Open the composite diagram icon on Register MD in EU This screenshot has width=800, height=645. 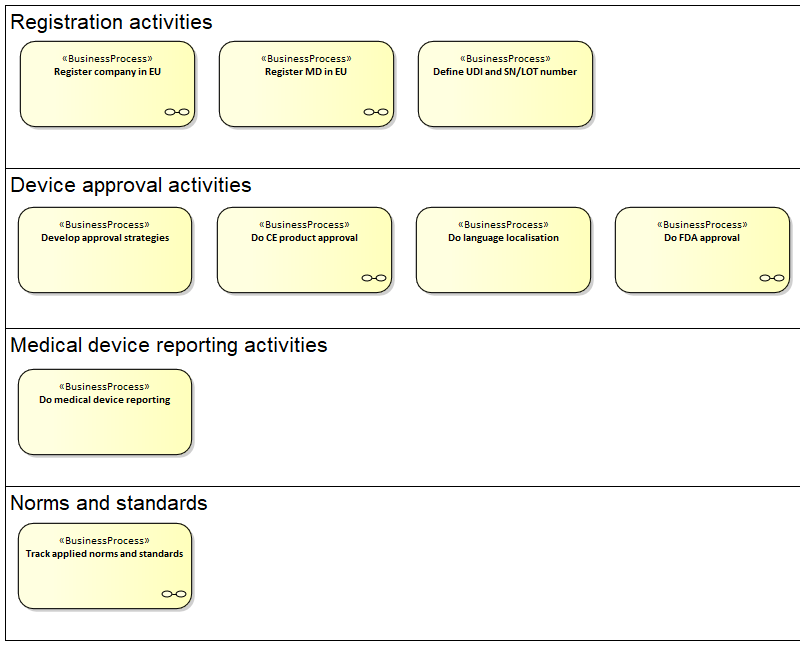[x=376, y=112]
